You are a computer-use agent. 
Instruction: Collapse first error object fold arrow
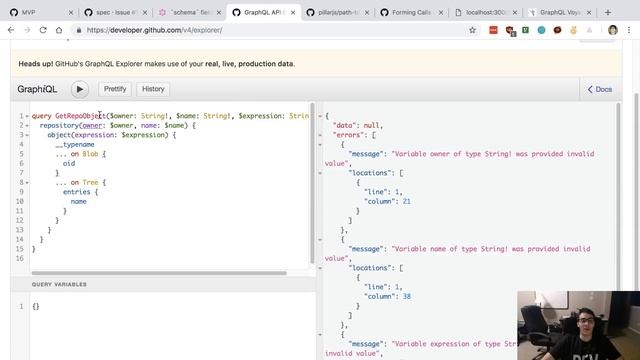click(x=320, y=144)
